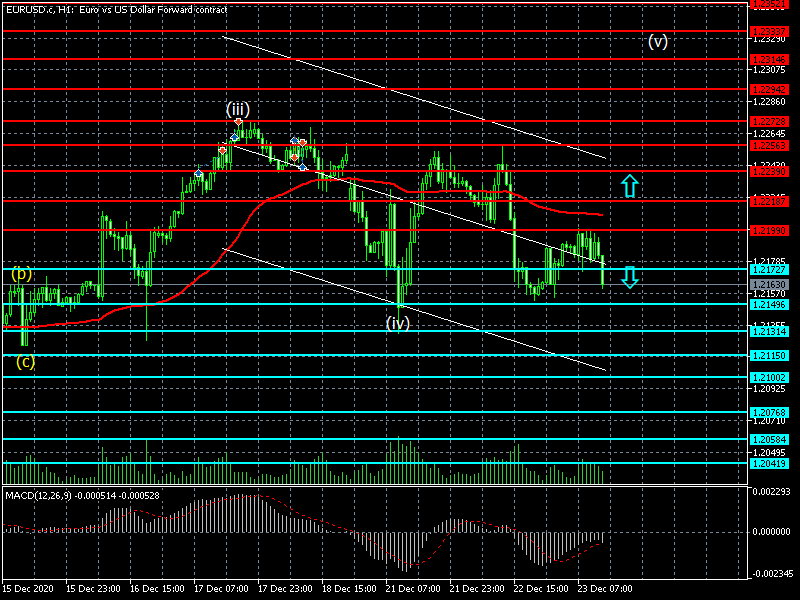Select the (v) wave label

tap(658, 41)
